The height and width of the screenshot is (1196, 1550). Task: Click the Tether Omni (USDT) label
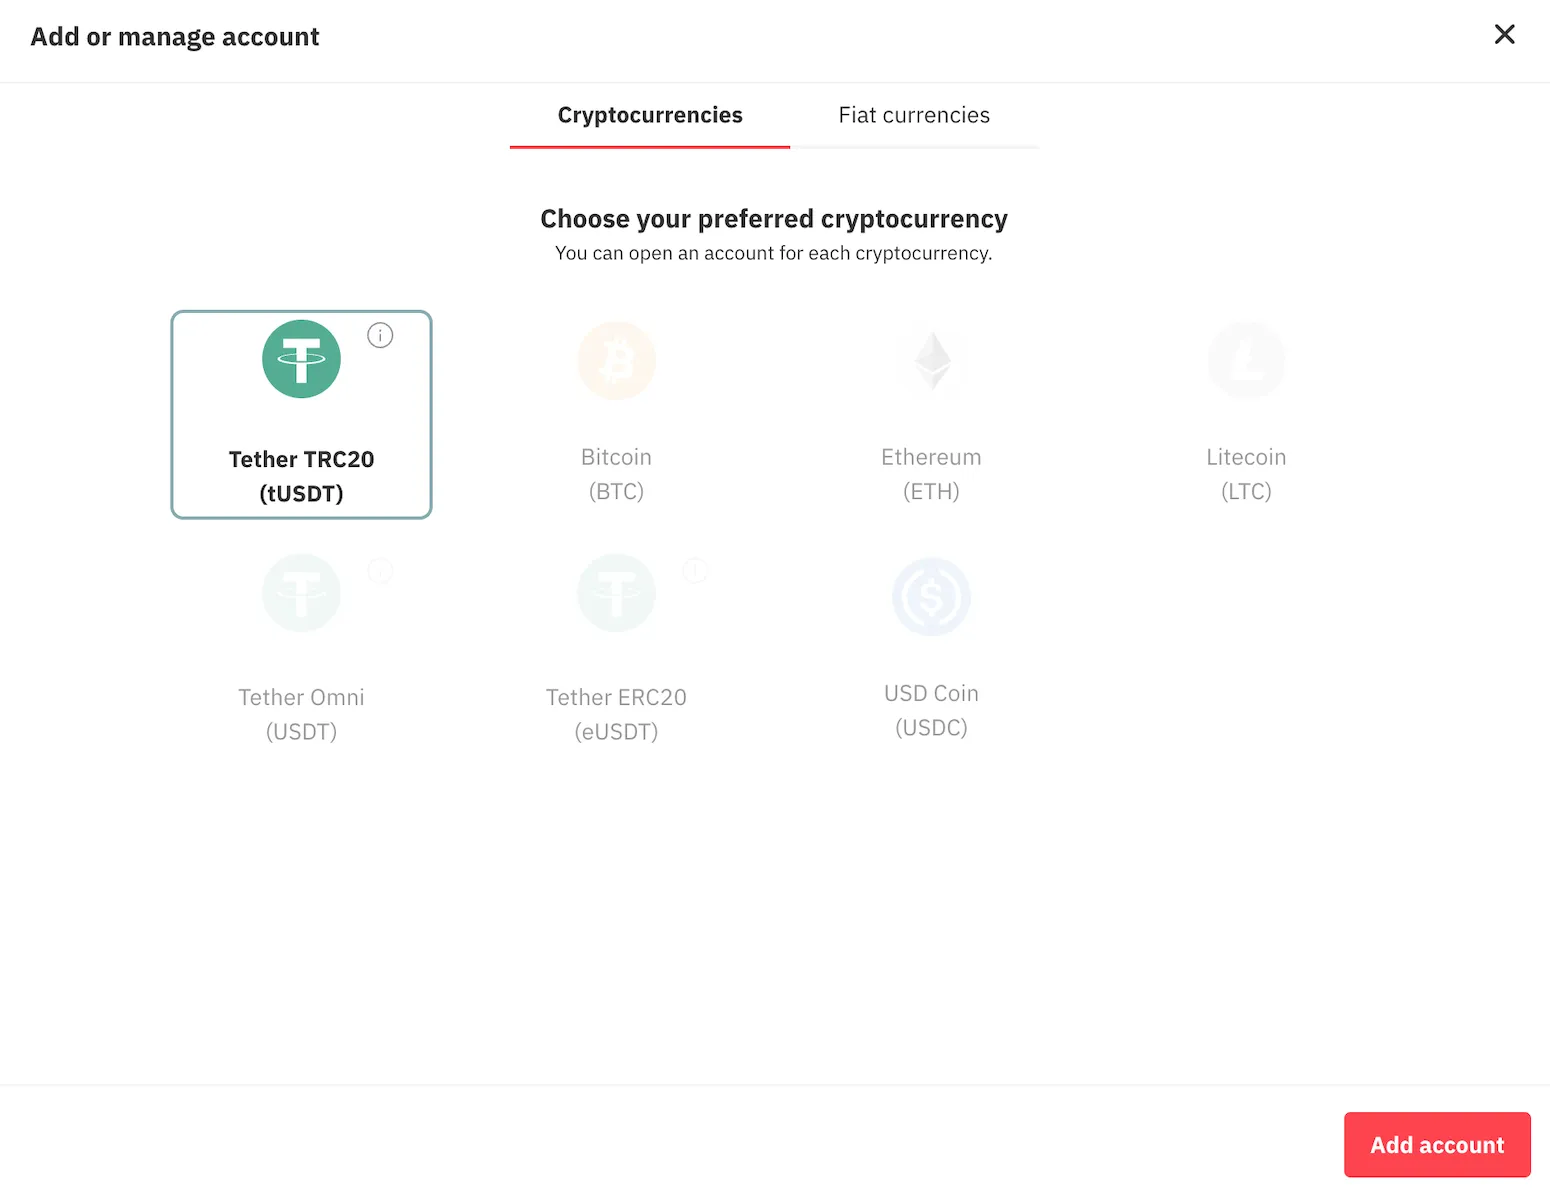click(301, 714)
